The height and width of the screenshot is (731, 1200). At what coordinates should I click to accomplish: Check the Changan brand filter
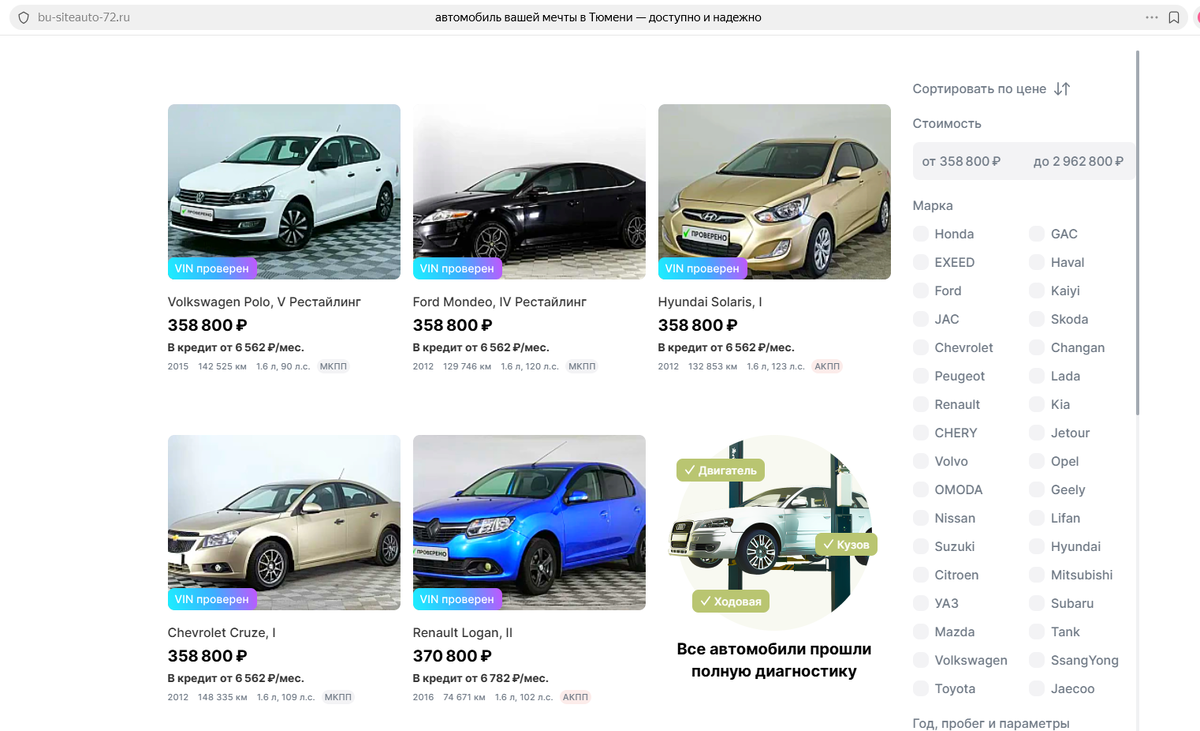(1036, 348)
